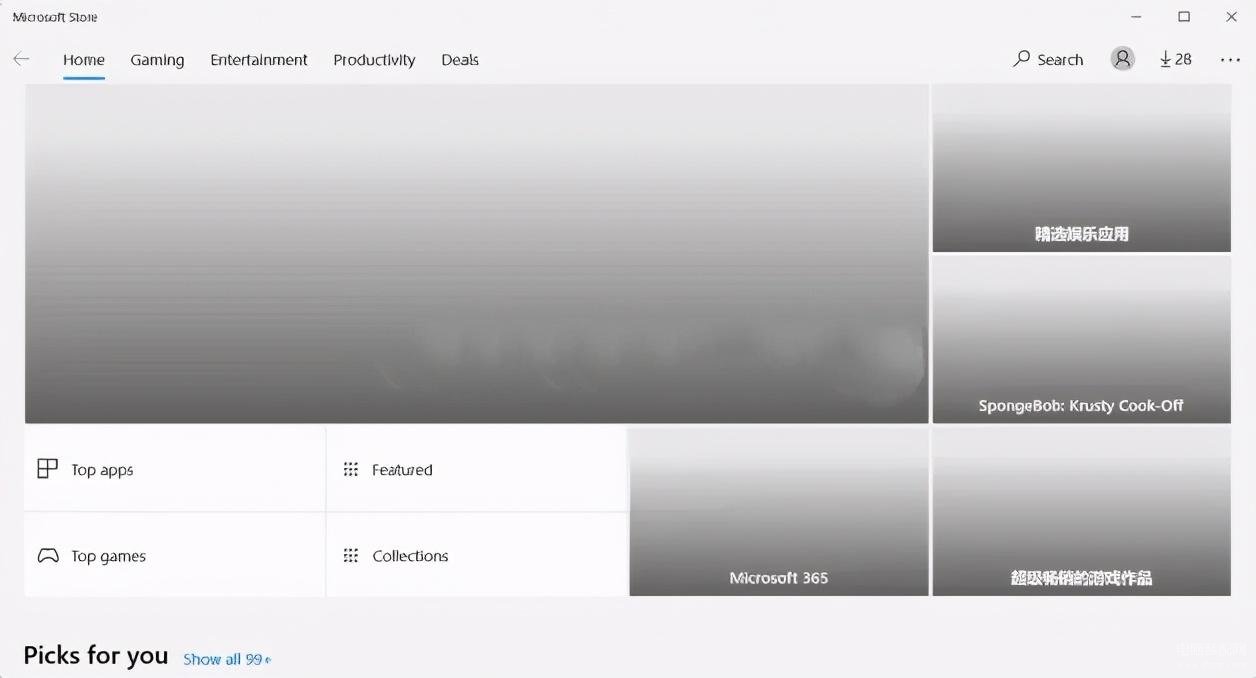Click the back arrow icon
The height and width of the screenshot is (678, 1256).
click(21, 59)
